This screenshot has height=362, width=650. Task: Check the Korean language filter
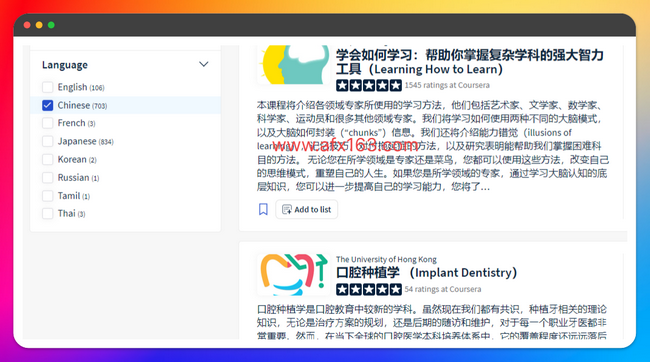tap(47, 160)
